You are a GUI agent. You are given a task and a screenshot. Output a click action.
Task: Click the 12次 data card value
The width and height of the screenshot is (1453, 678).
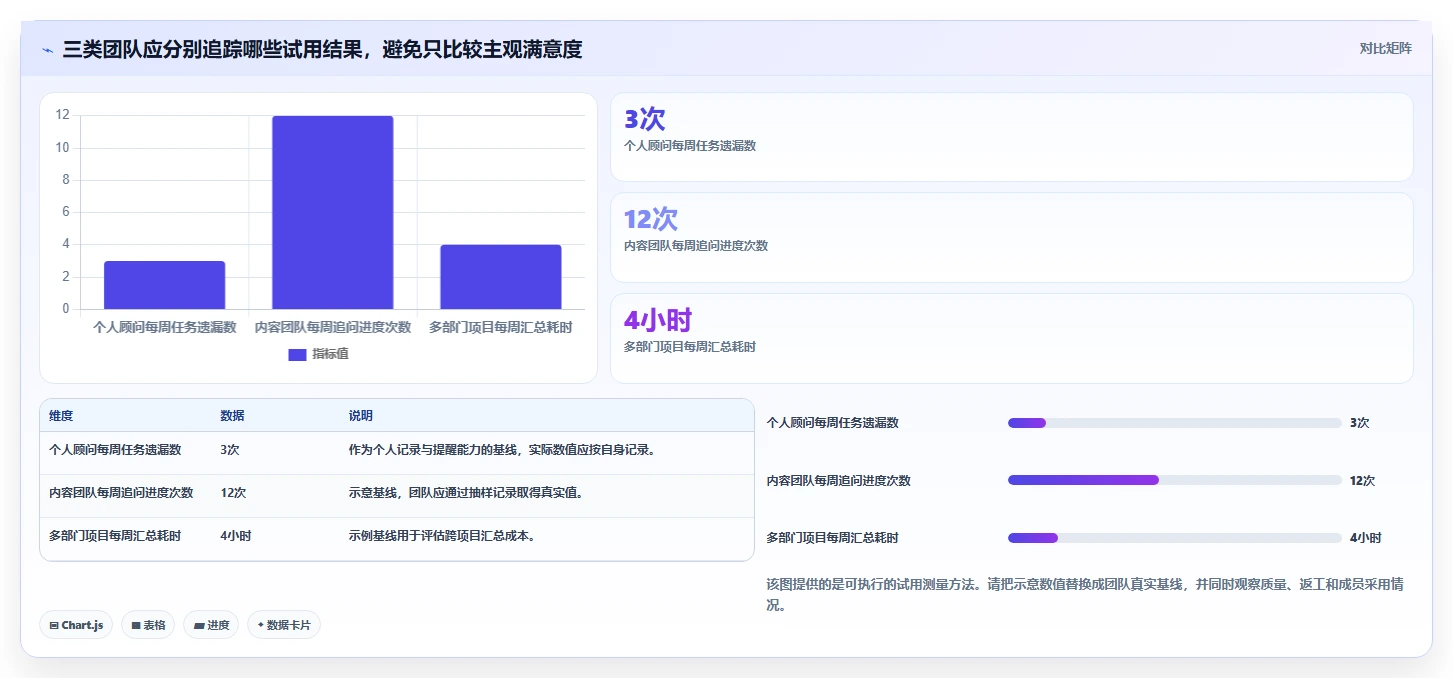[x=650, y=220]
